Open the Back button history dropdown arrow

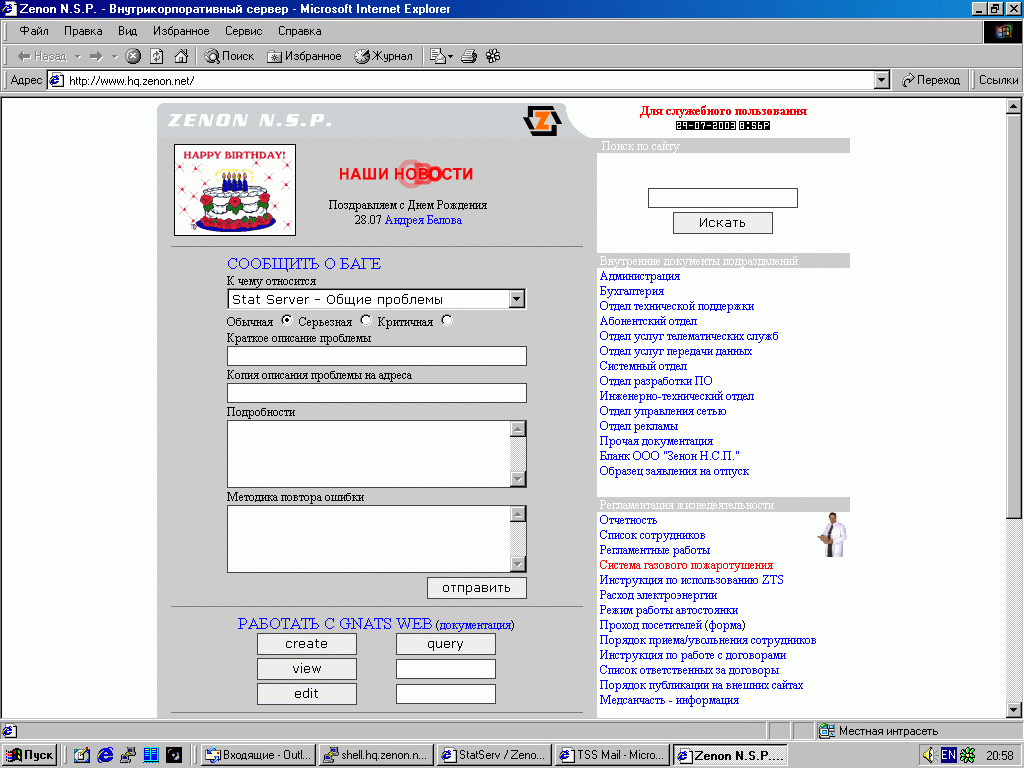(77, 56)
